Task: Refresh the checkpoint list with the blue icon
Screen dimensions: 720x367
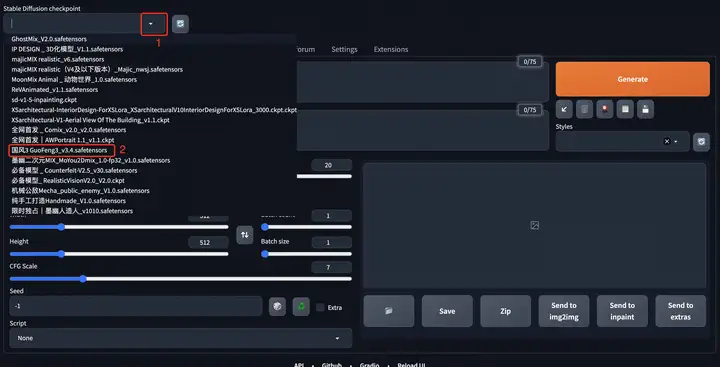Action: 180,24
